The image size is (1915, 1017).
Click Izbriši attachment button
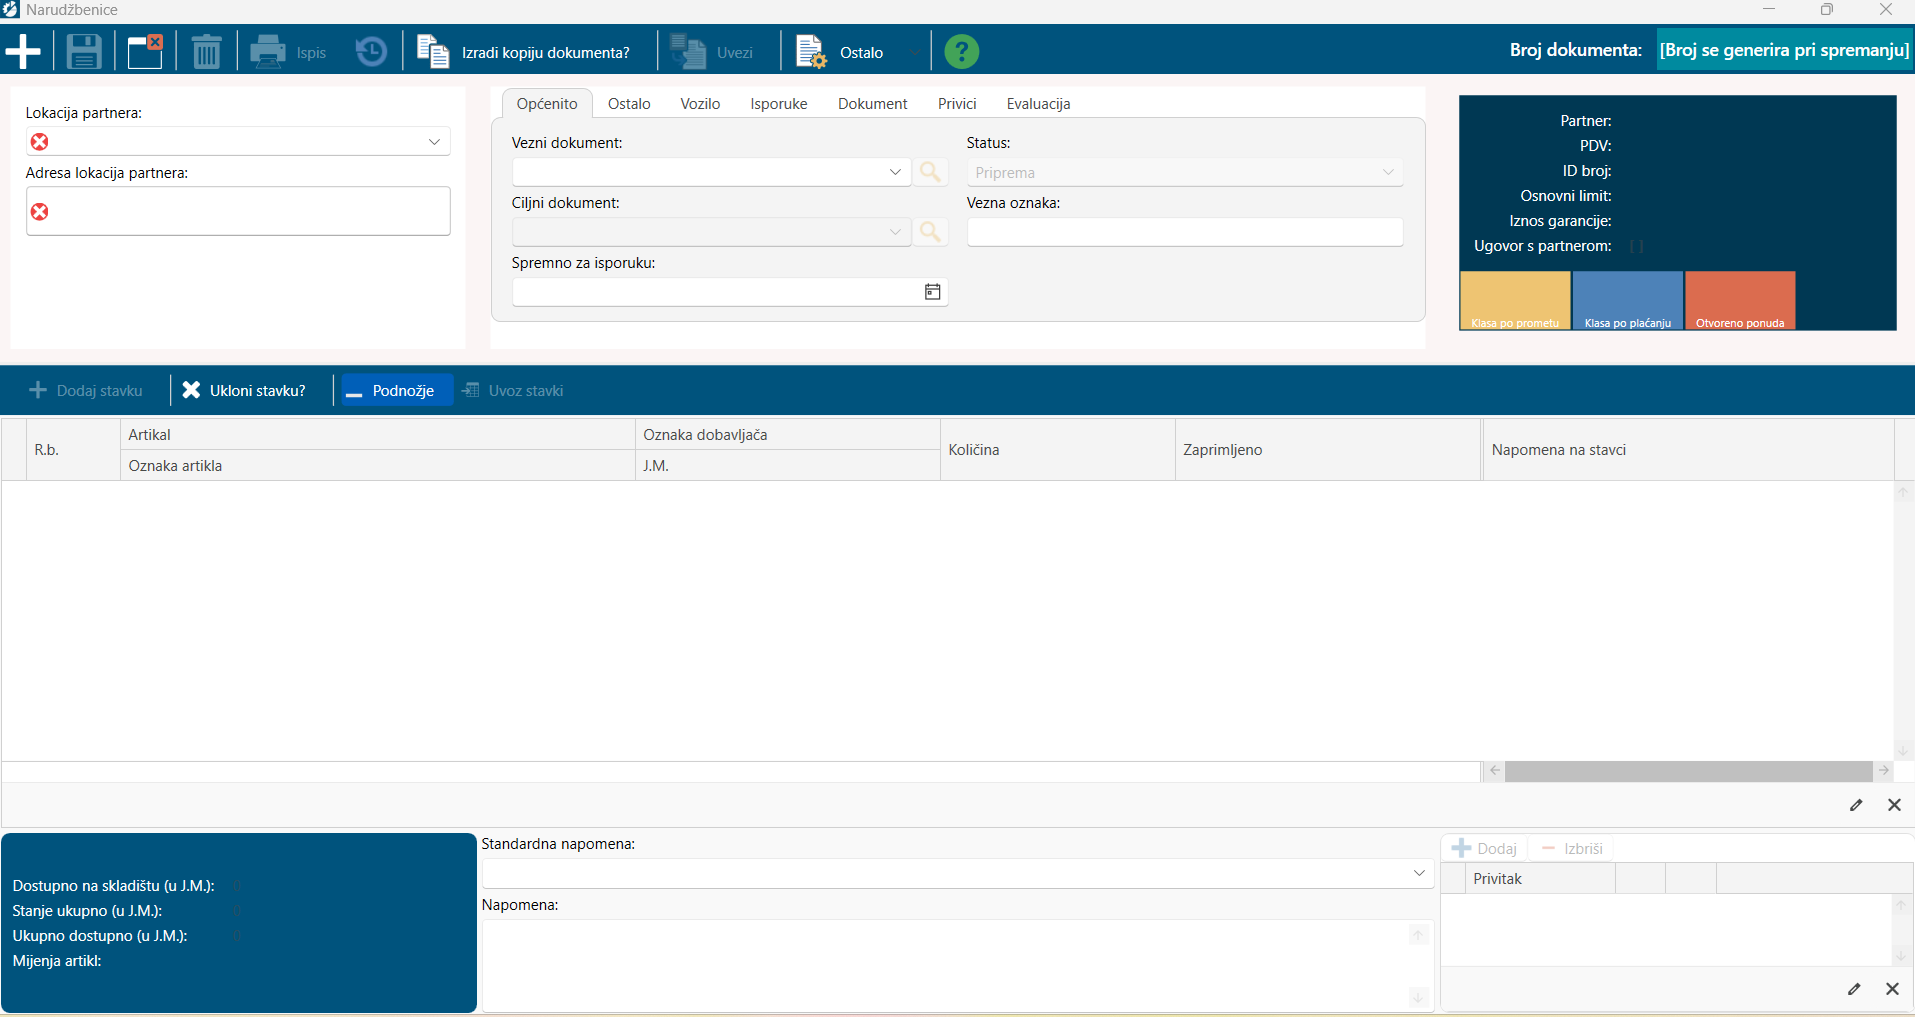1572,848
